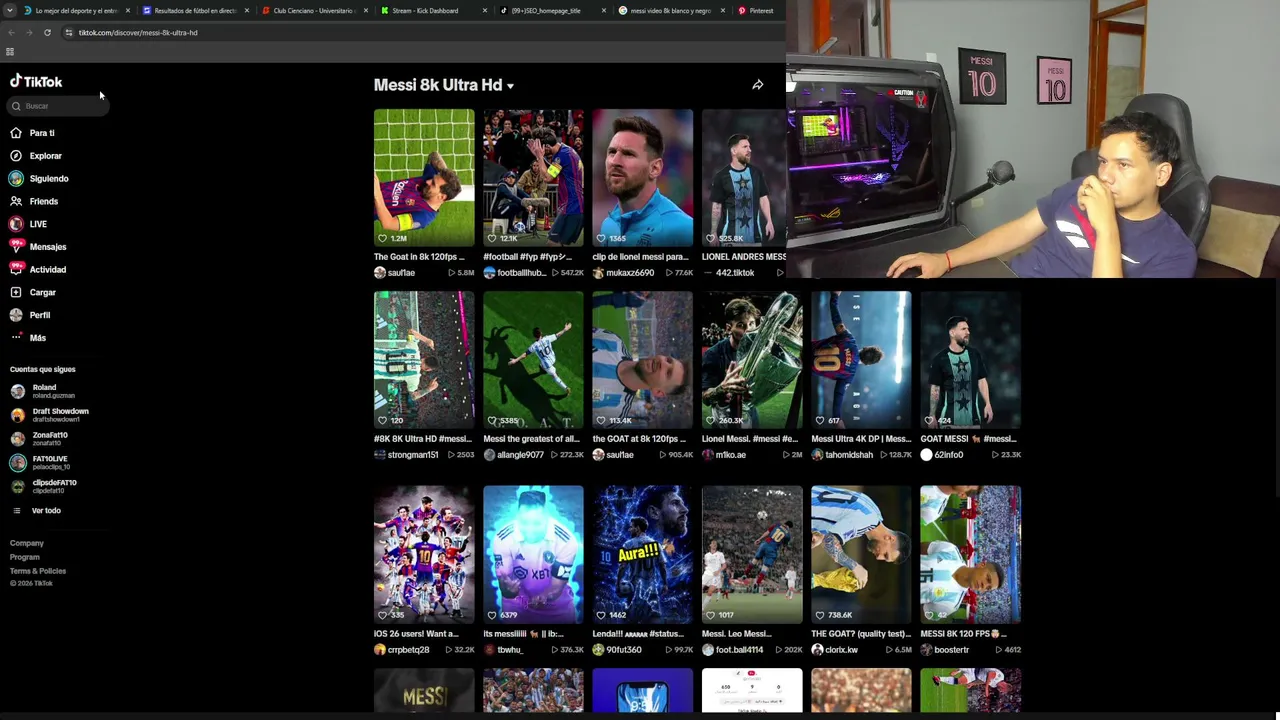Click the Company footer link
The image size is (1280, 720).
tap(27, 543)
